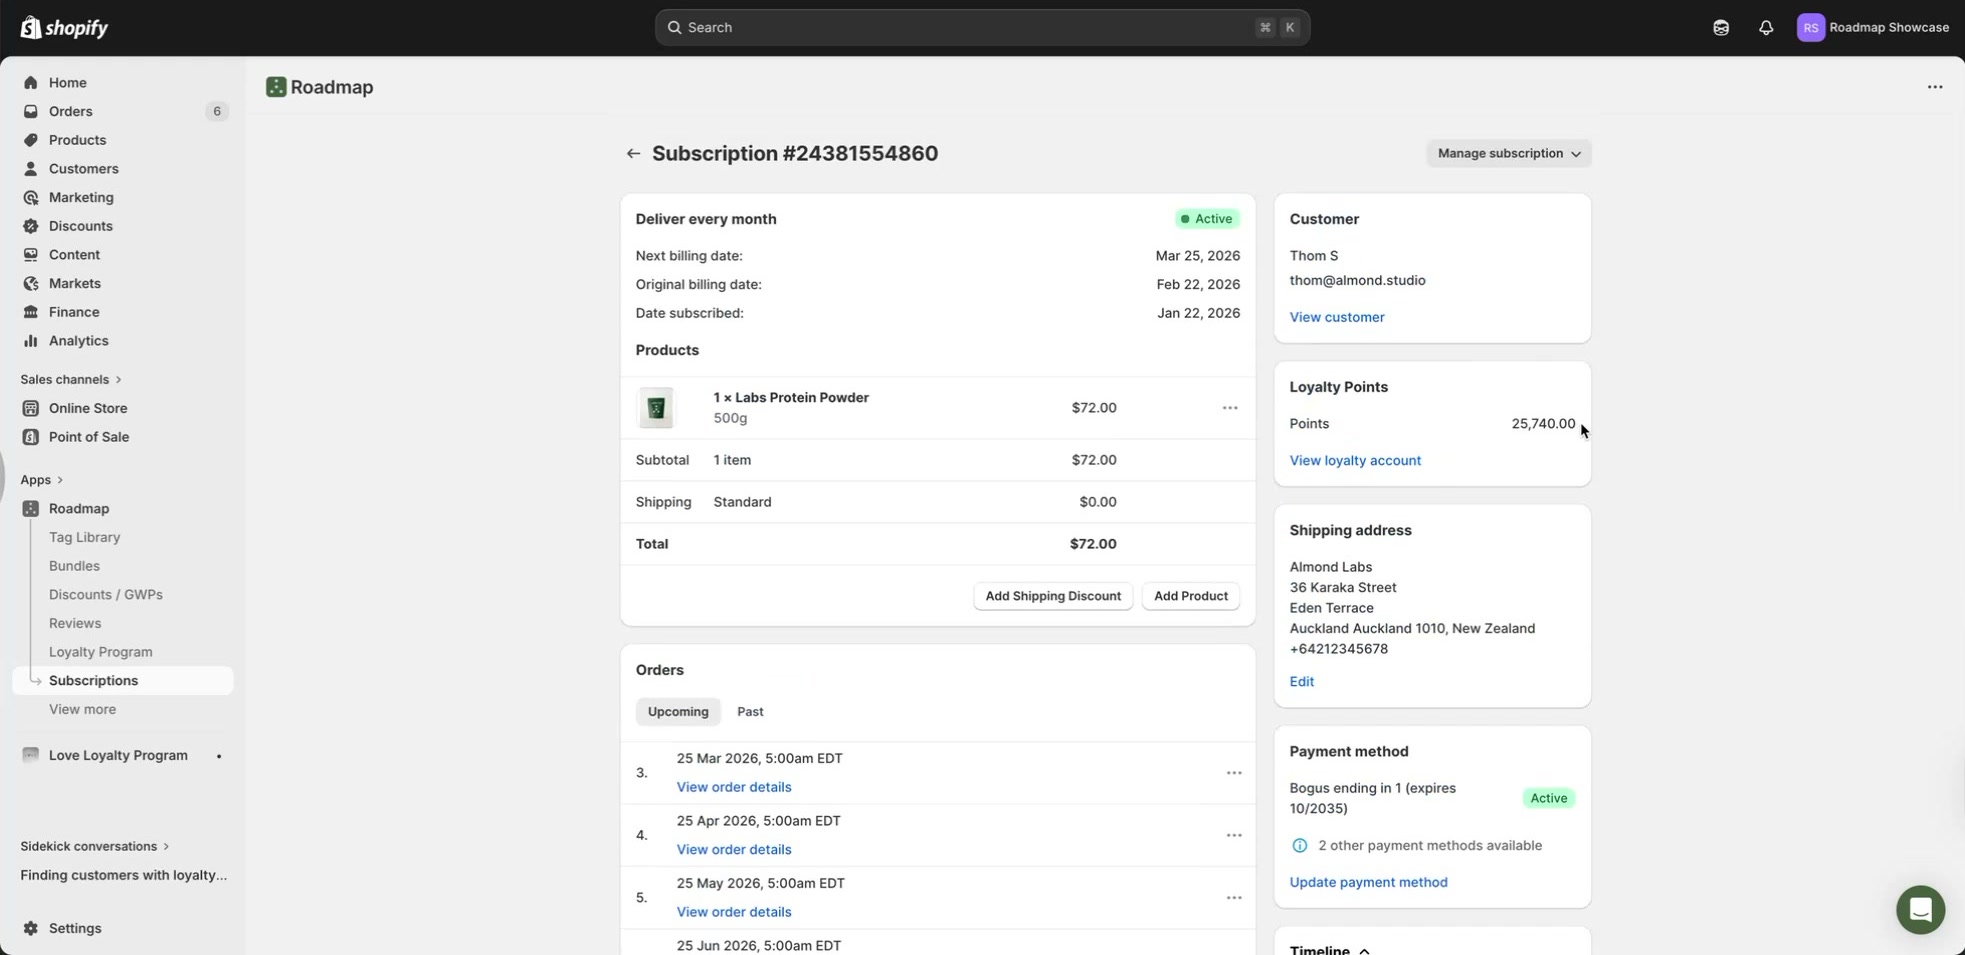Viewport: 1965px width, 955px height.
Task: Open the notifications bell icon
Action: 1766,28
